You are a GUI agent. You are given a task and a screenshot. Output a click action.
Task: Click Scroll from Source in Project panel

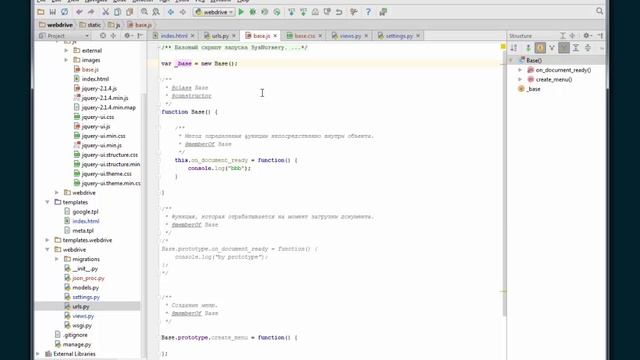tap(103, 36)
